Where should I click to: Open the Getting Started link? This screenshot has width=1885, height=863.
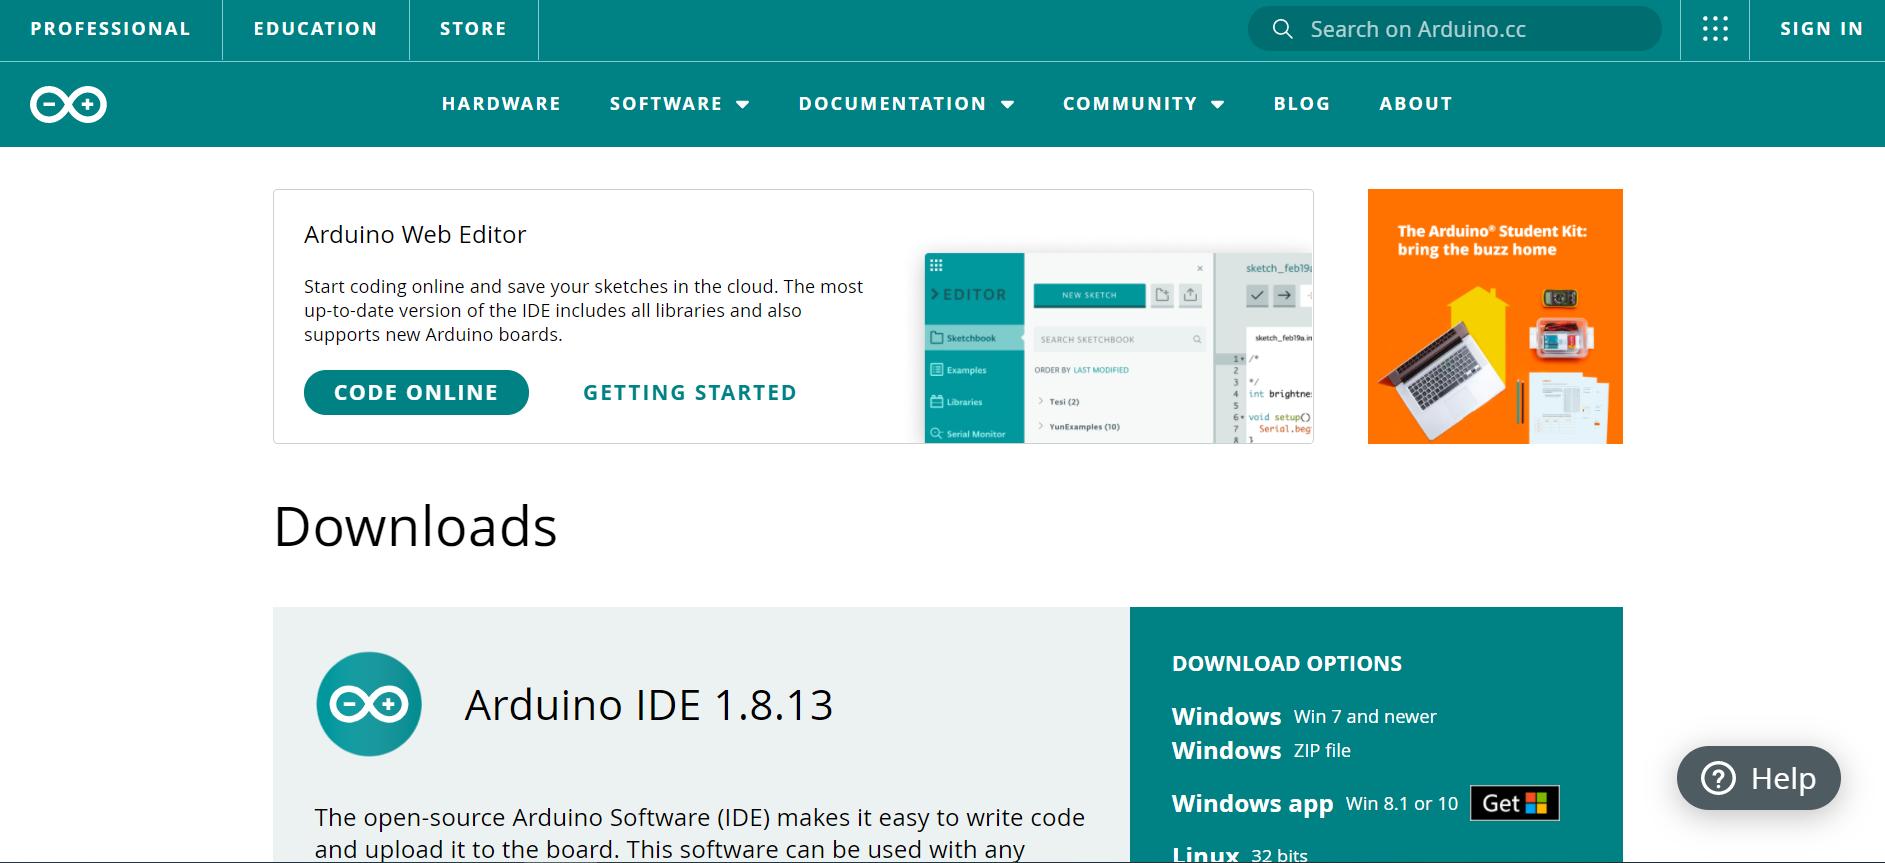pos(690,393)
